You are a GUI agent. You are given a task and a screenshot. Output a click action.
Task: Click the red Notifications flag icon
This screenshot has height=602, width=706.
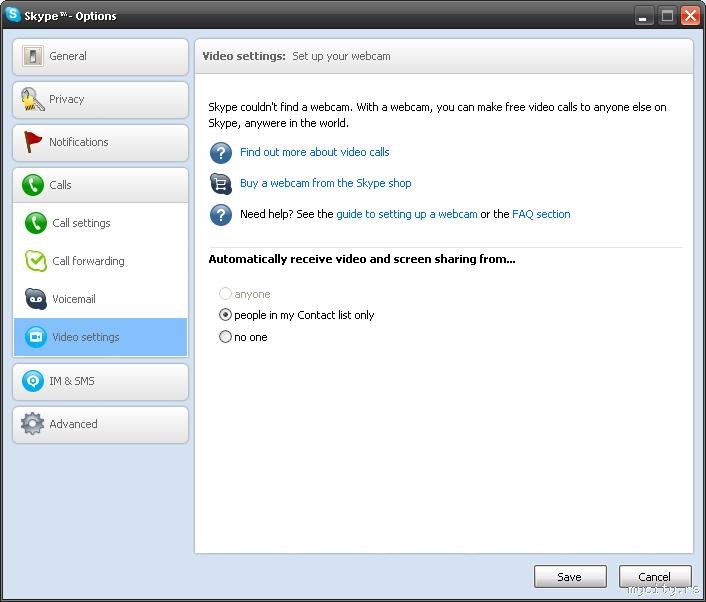click(x=33, y=142)
